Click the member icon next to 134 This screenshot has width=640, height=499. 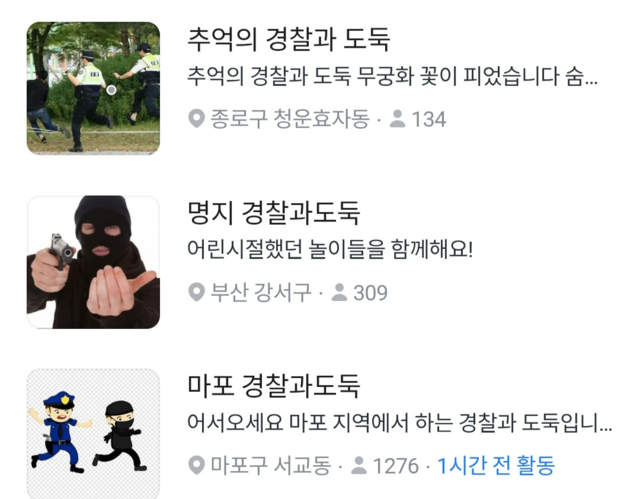(x=397, y=119)
